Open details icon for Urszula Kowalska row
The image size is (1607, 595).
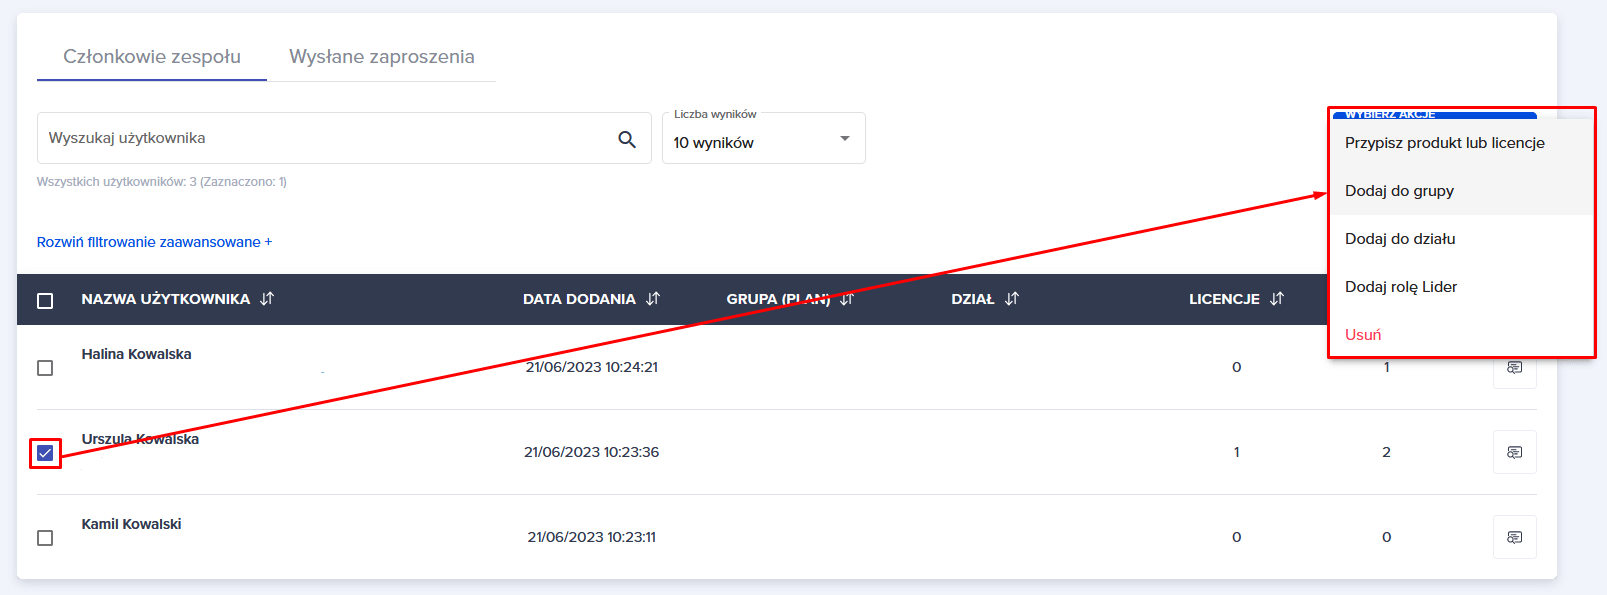(1514, 452)
